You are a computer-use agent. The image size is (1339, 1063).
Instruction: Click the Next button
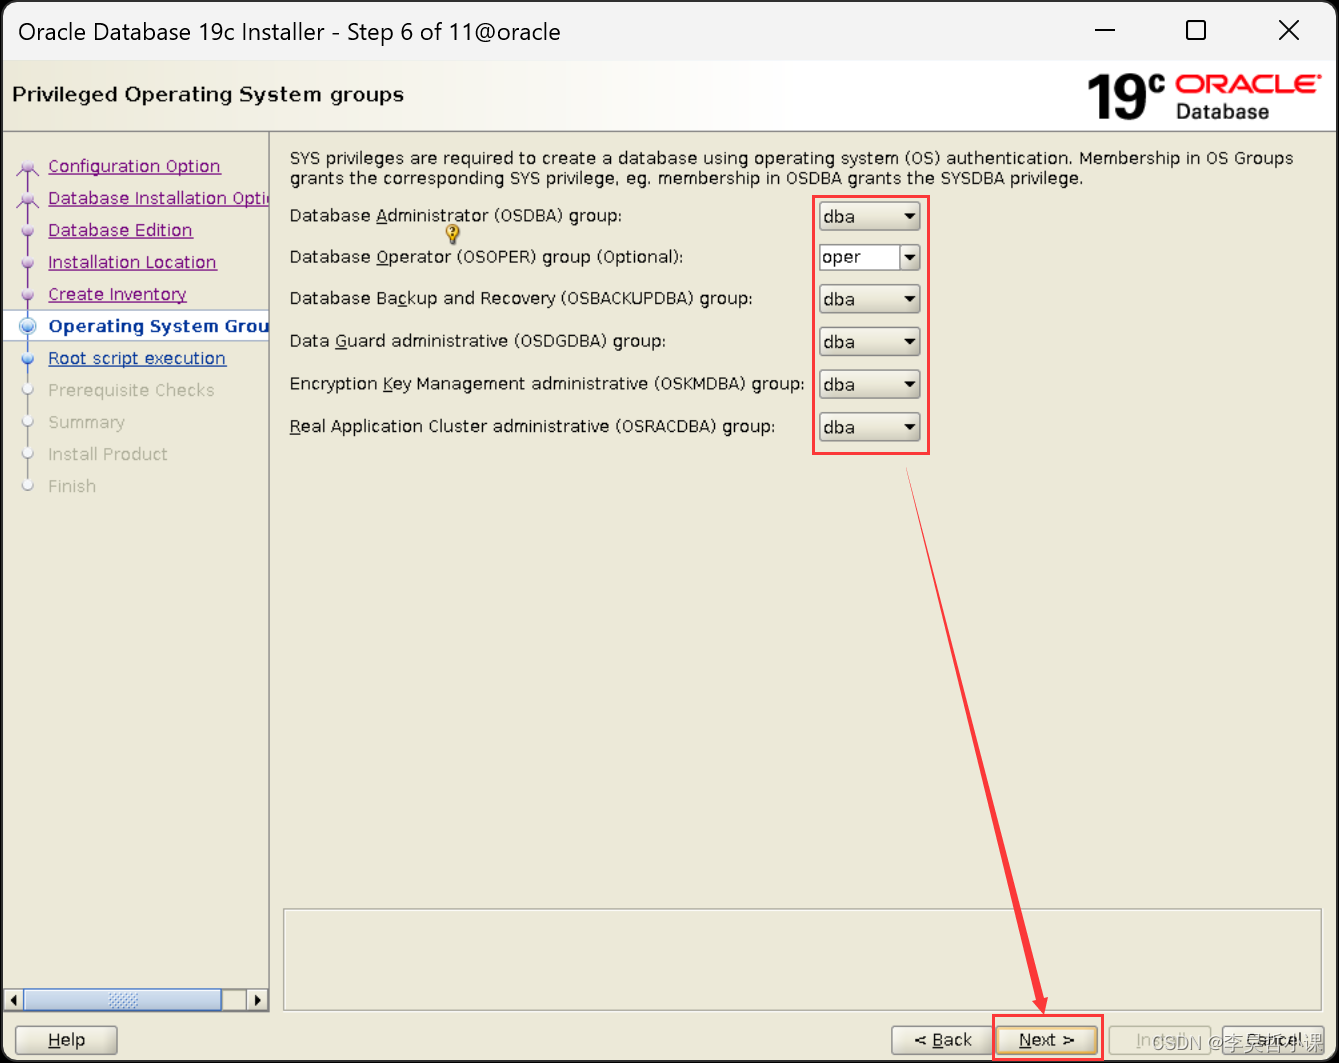1046,1040
